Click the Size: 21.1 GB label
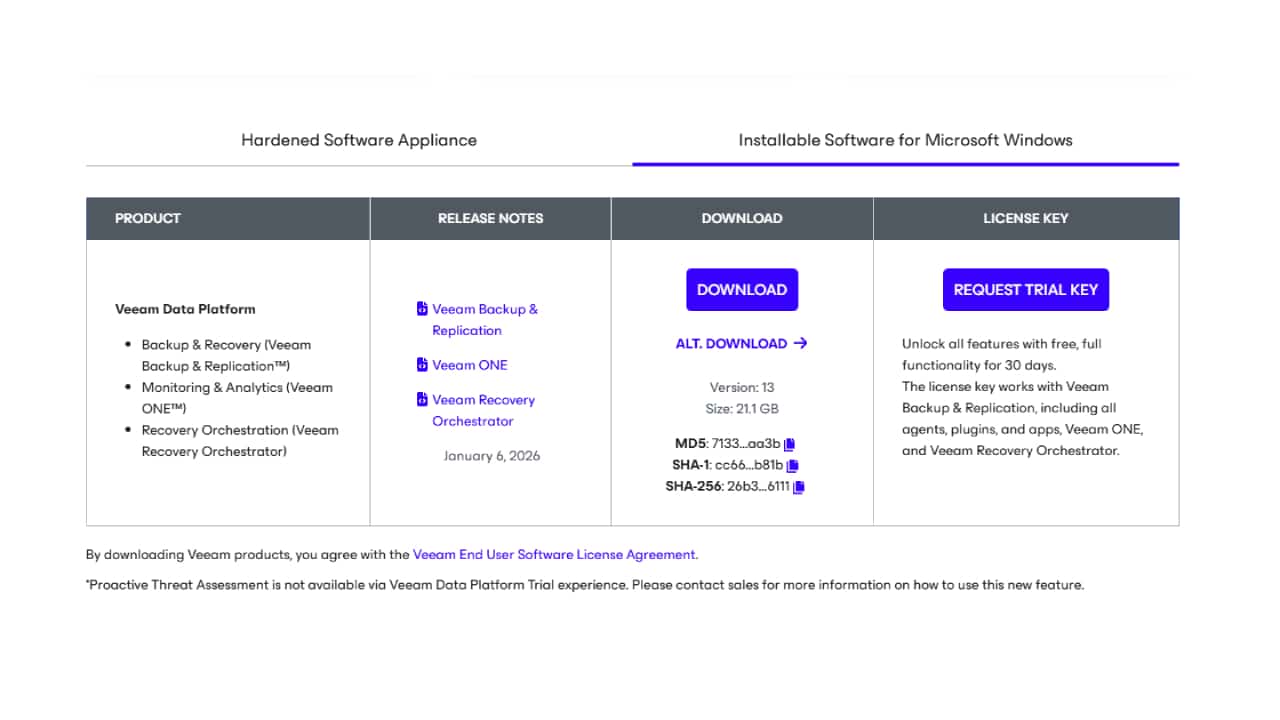Viewport: 1280px width, 720px height. click(742, 408)
